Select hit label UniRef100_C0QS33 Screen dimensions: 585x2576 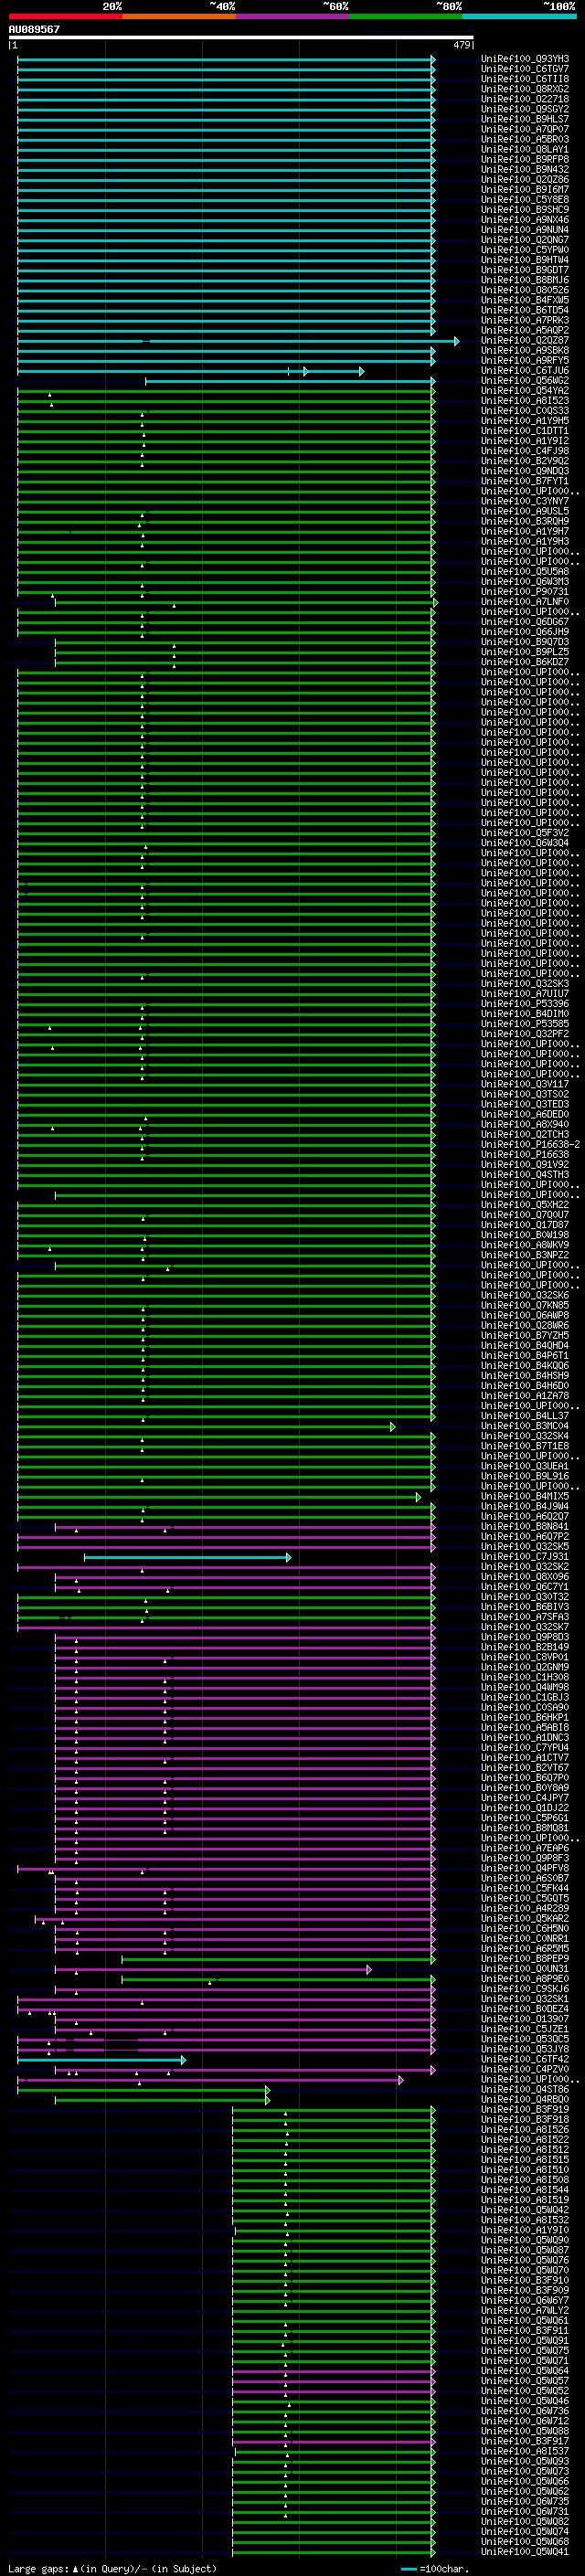(525, 411)
